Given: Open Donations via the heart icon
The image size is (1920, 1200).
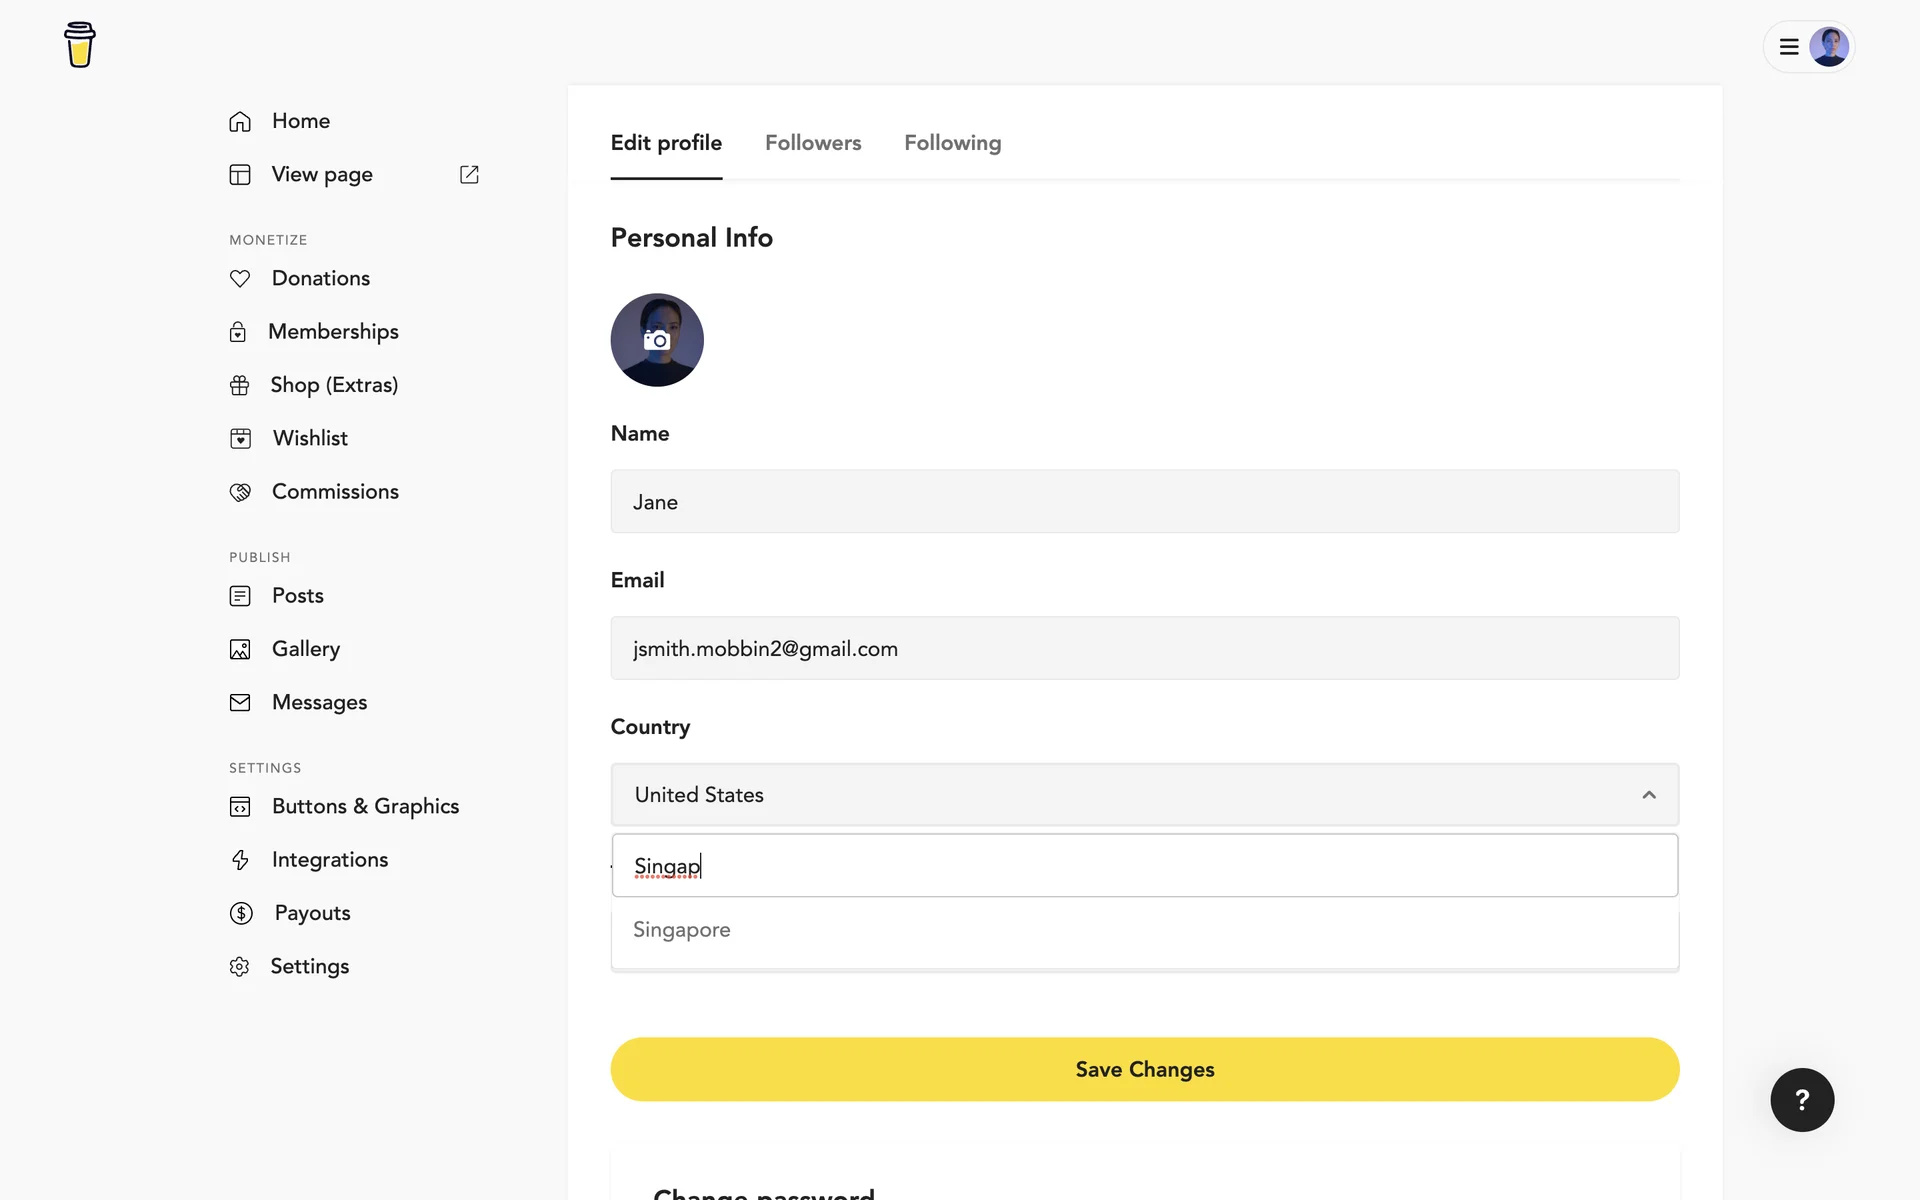Looking at the screenshot, I should 240,279.
